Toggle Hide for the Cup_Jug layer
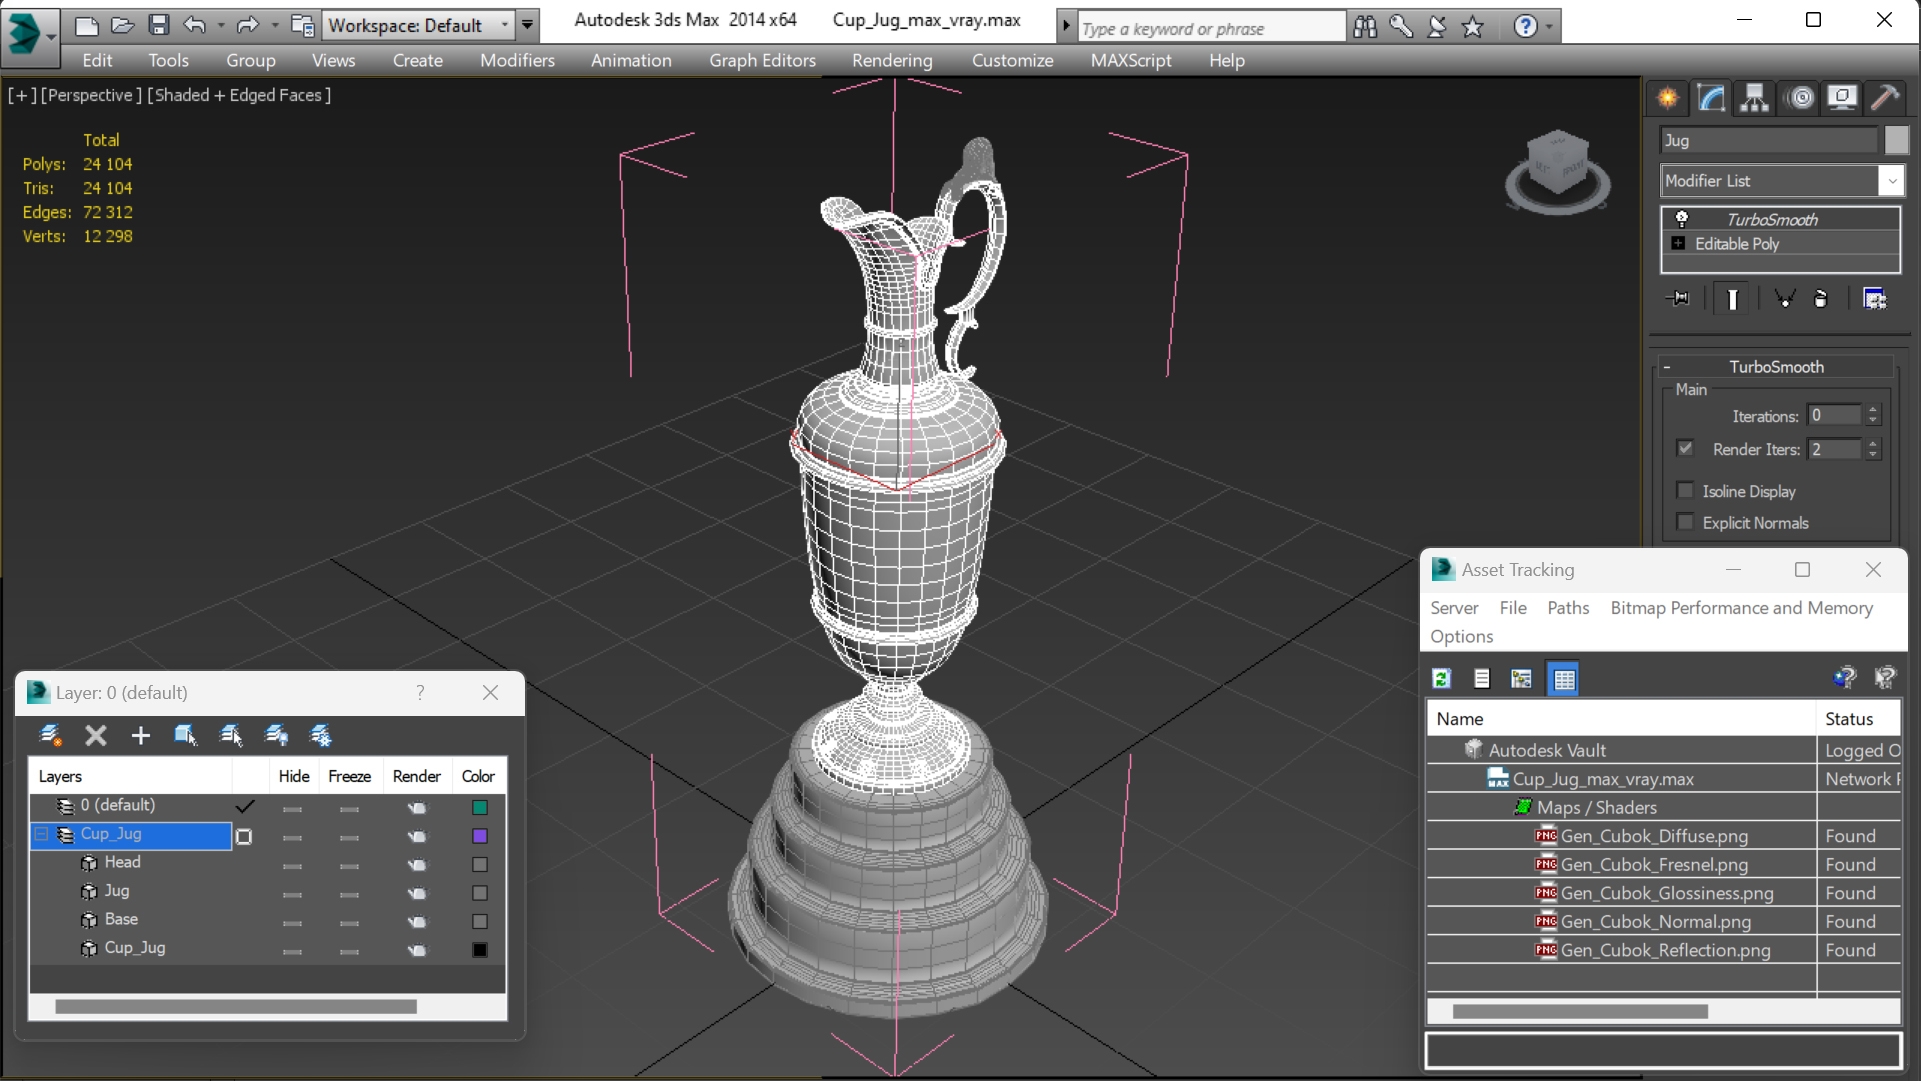Screen dimensions: 1921x1081 point(292,837)
